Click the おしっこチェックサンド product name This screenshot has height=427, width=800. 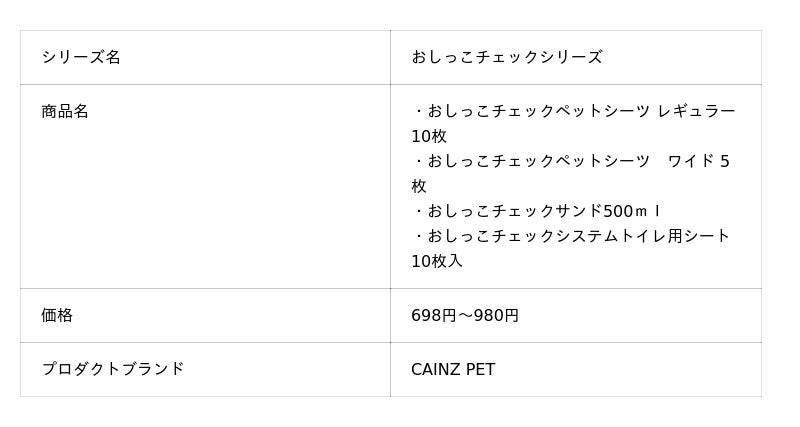pos(515,211)
